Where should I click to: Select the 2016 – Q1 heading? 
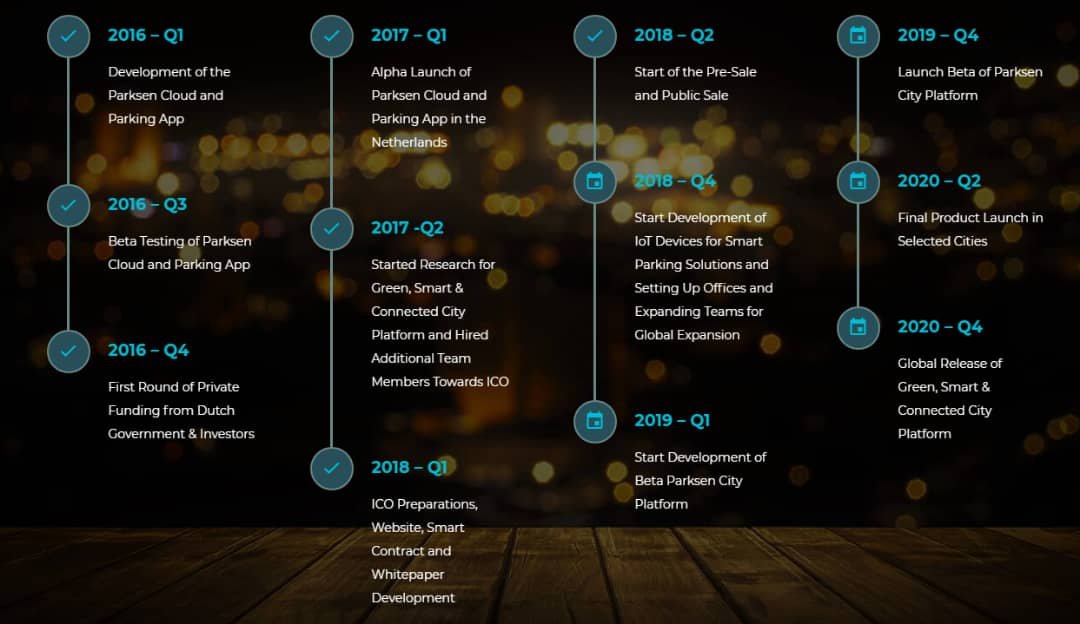coord(145,35)
